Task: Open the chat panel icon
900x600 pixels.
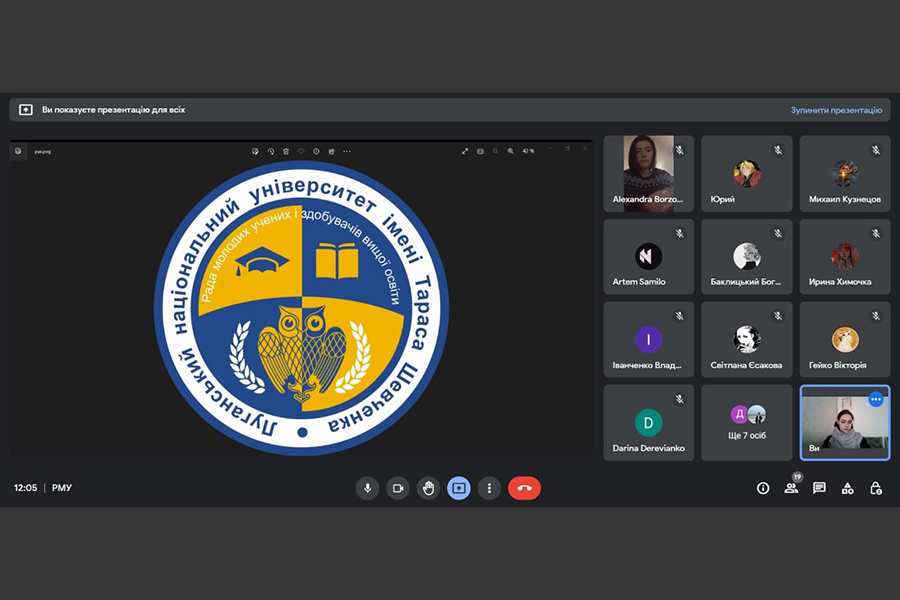Action: click(x=819, y=488)
